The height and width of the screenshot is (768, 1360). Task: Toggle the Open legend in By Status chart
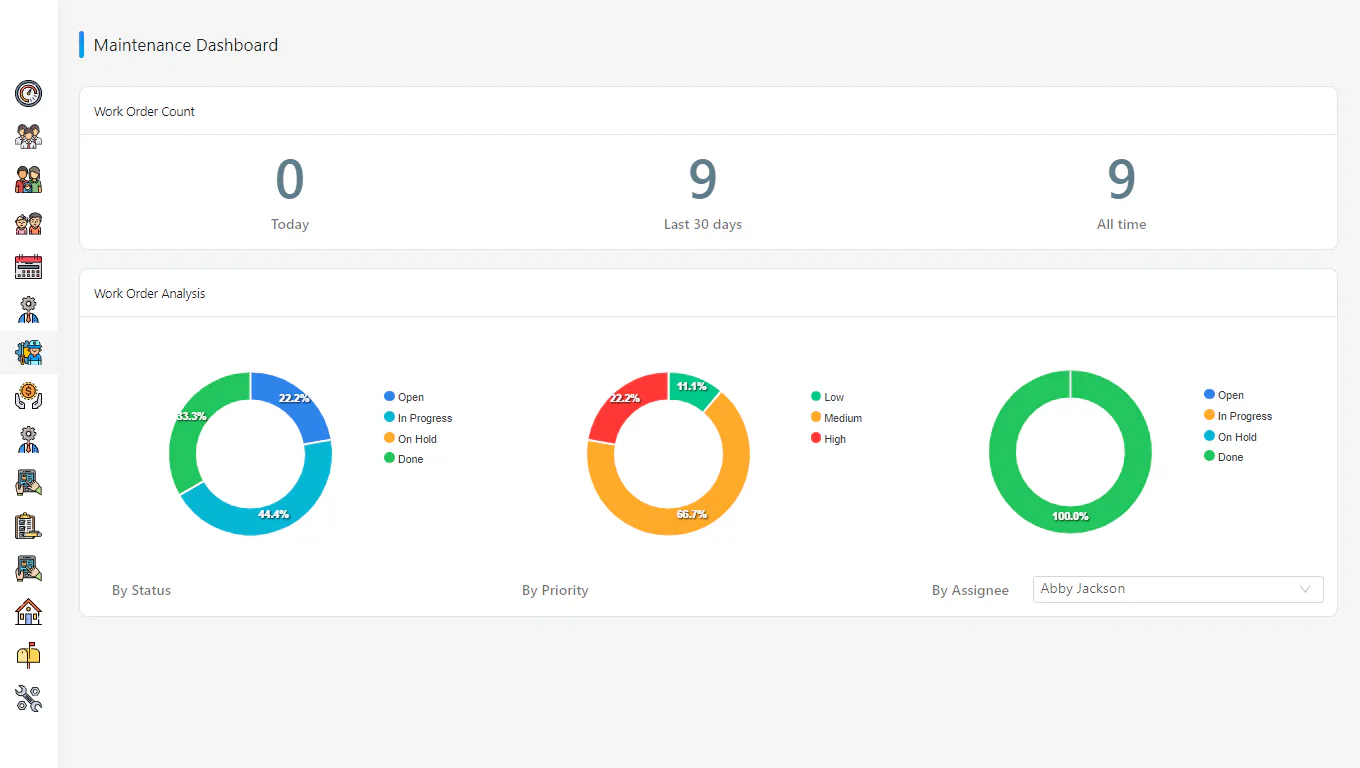point(404,397)
